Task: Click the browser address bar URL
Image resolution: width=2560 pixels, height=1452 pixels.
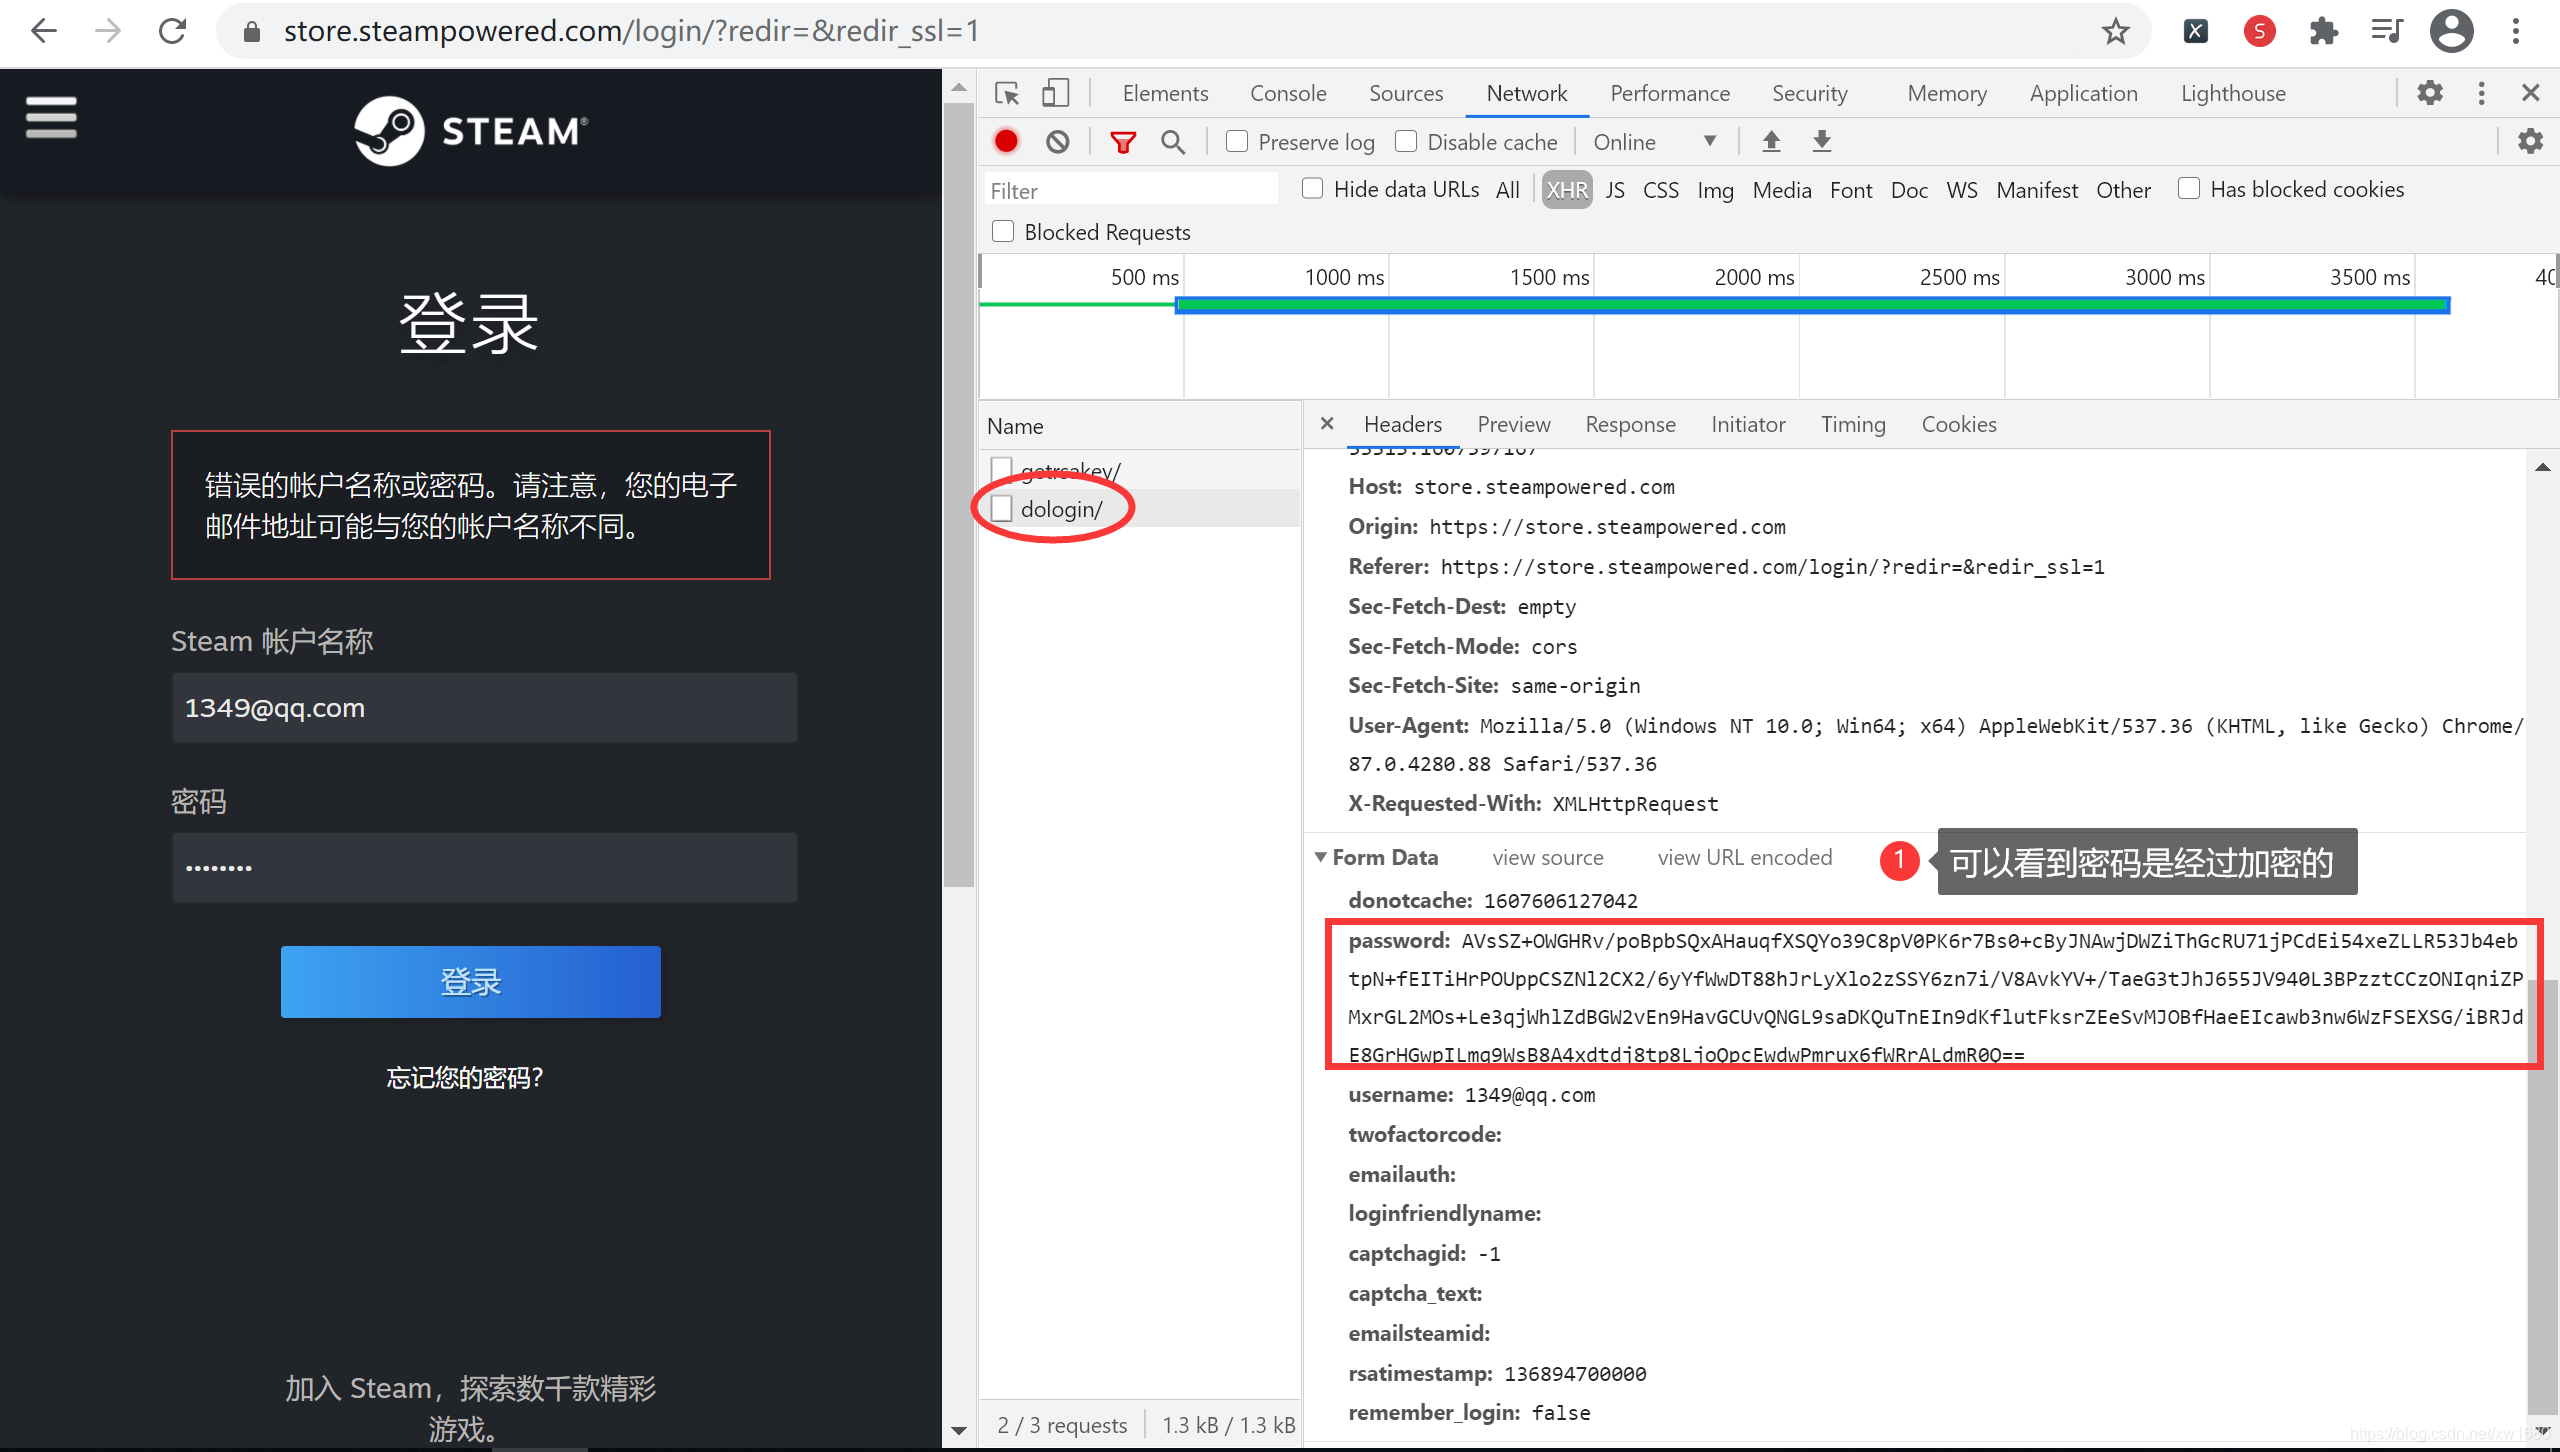Action: (630, 31)
